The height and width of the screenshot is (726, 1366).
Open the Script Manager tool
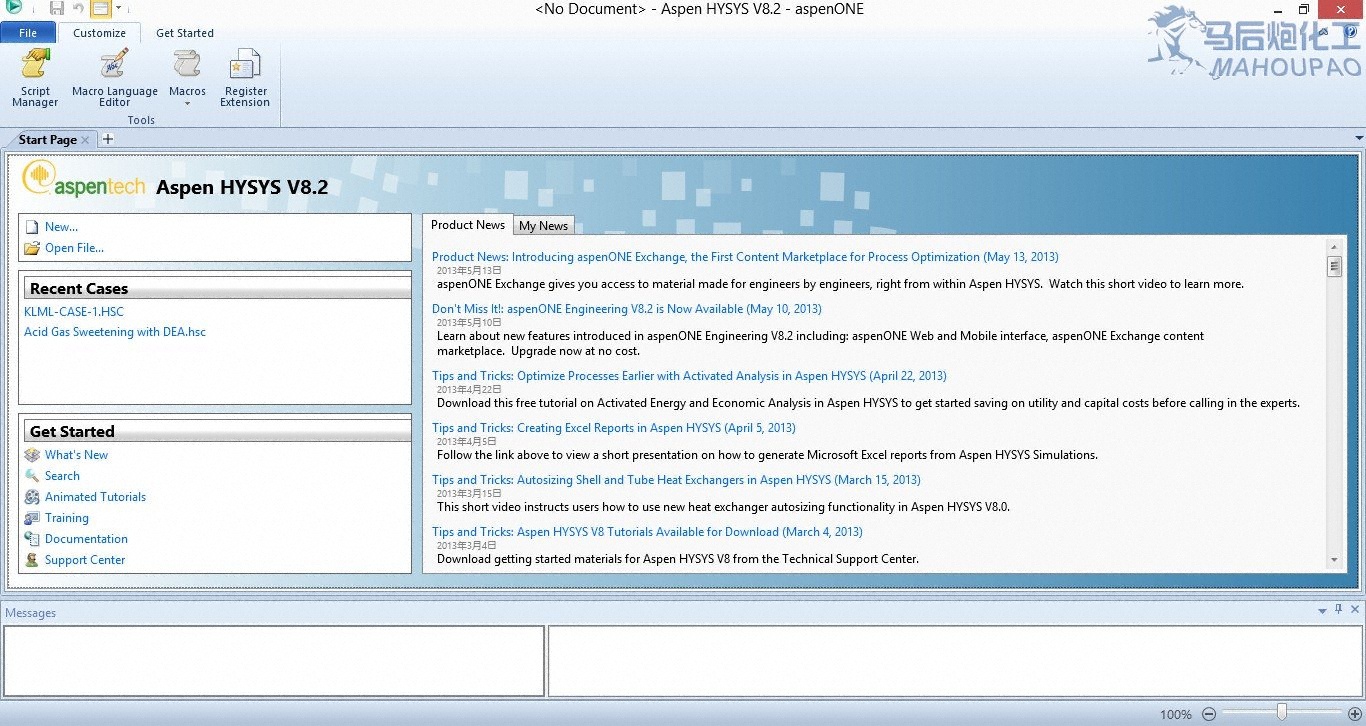pos(35,78)
